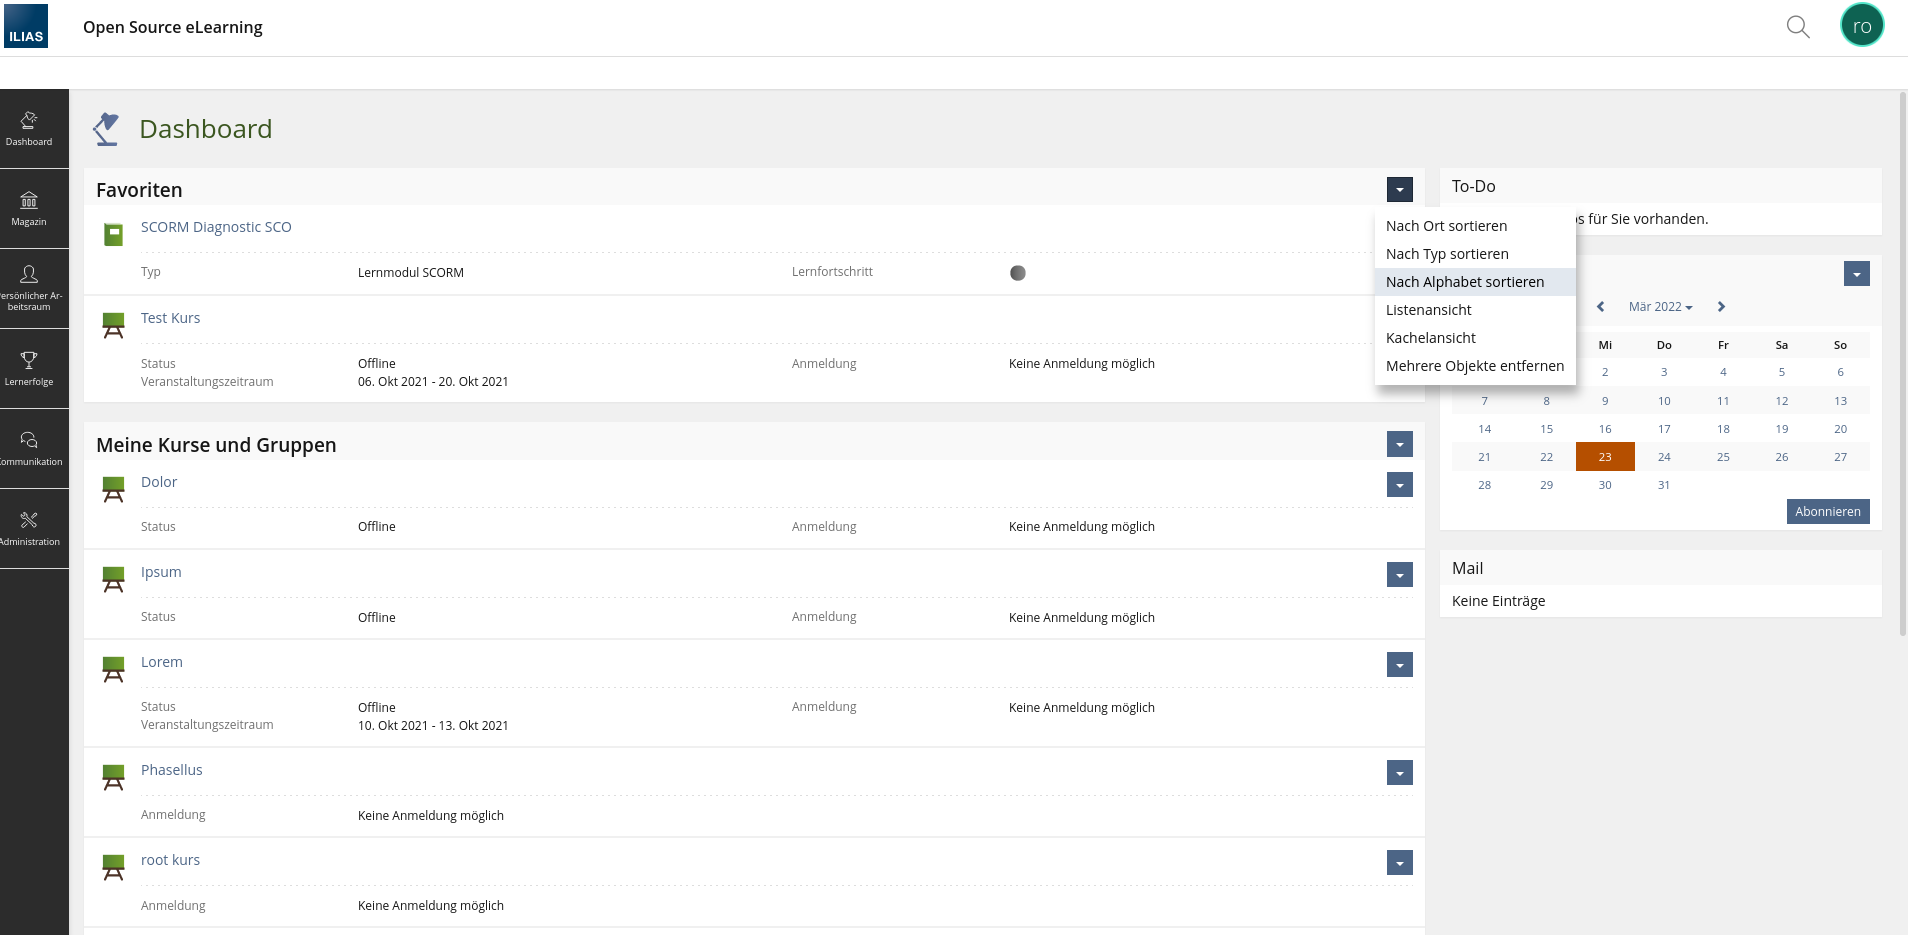
Task: Go to next month in calendar
Action: 1721,307
